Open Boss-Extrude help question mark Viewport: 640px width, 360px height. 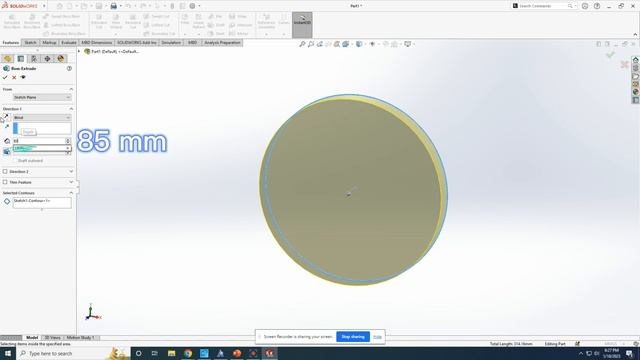69,69
